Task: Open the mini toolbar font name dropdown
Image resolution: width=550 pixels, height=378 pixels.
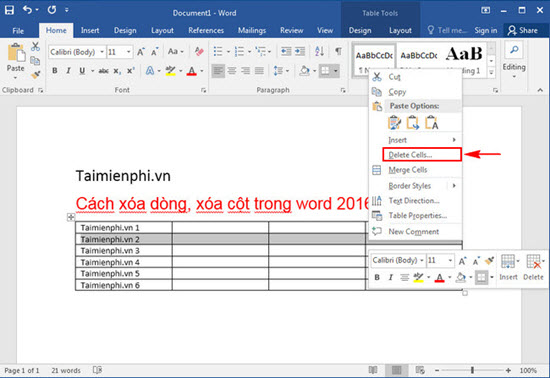Action: 422,261
